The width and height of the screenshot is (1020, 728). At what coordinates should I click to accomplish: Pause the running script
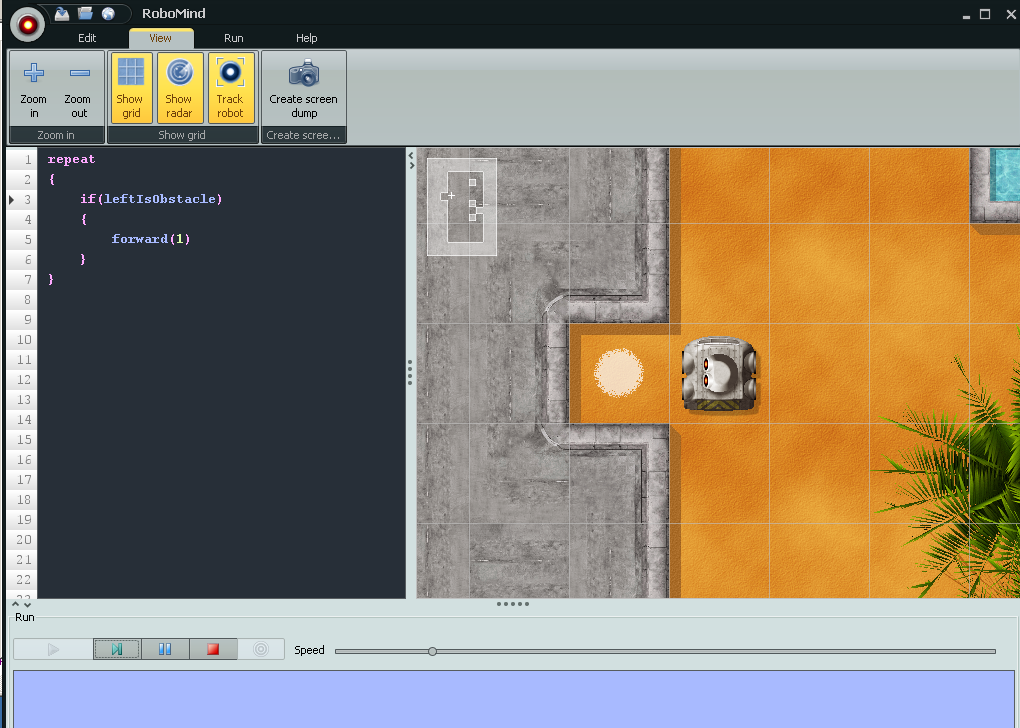pyautogui.click(x=165, y=649)
